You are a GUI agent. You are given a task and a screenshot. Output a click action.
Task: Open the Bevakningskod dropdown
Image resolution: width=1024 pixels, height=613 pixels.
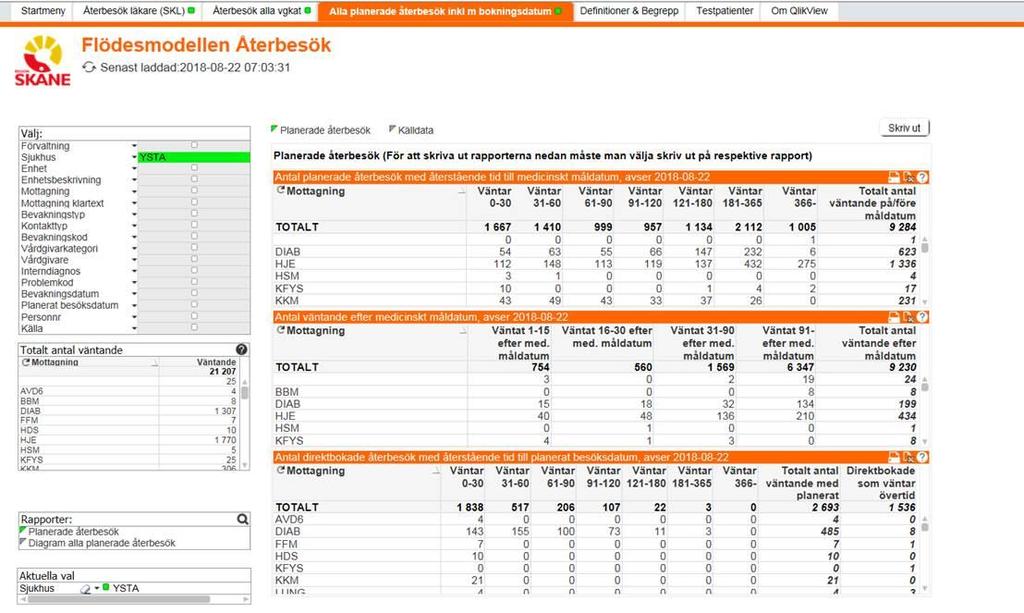tap(134, 238)
